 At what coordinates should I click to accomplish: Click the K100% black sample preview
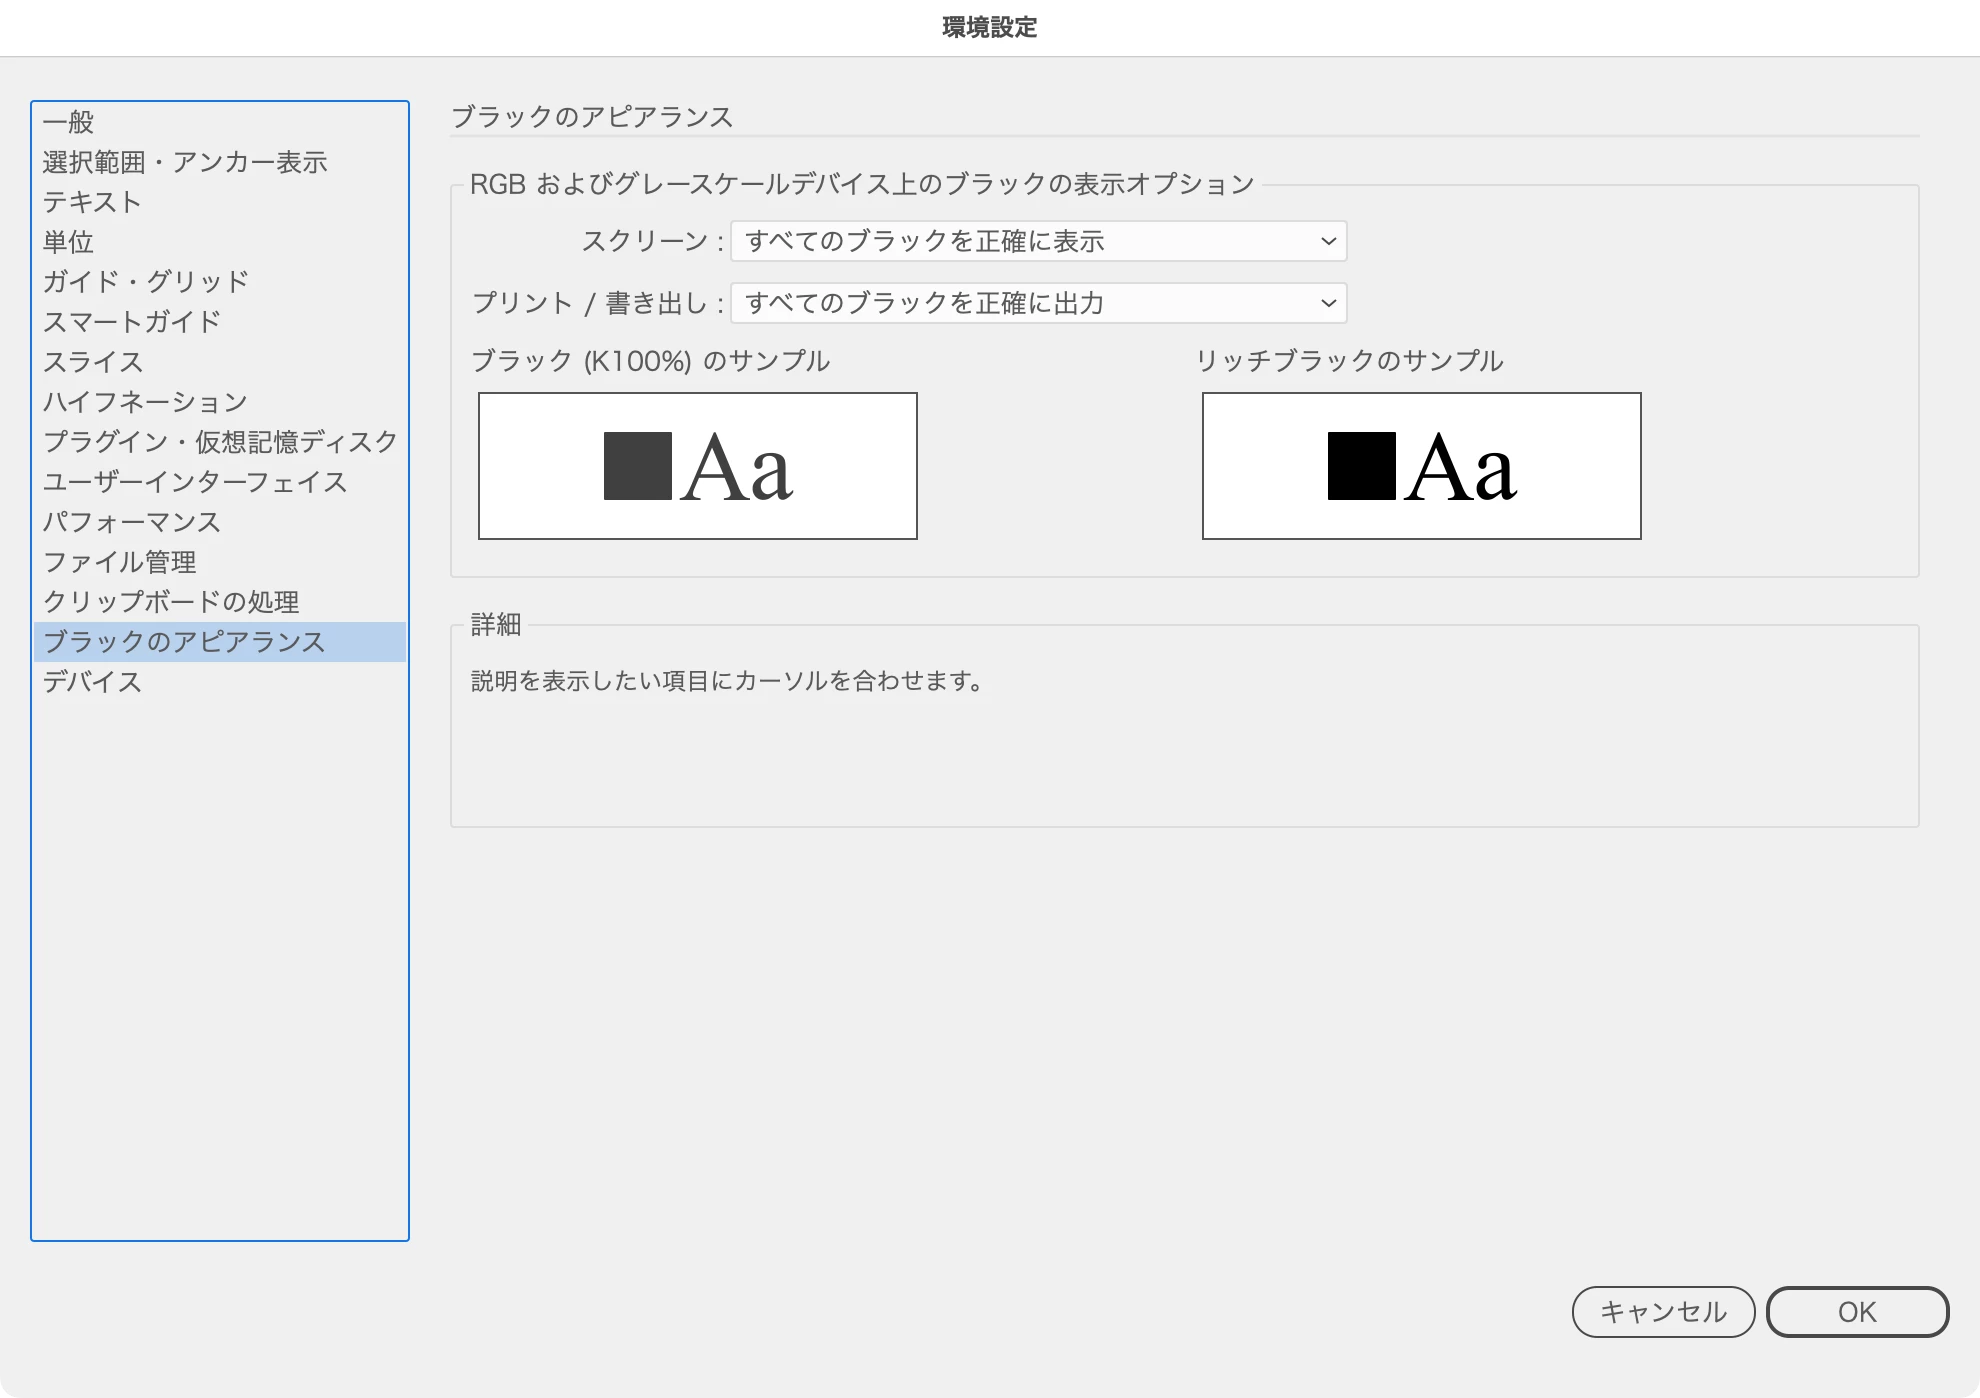click(x=698, y=466)
